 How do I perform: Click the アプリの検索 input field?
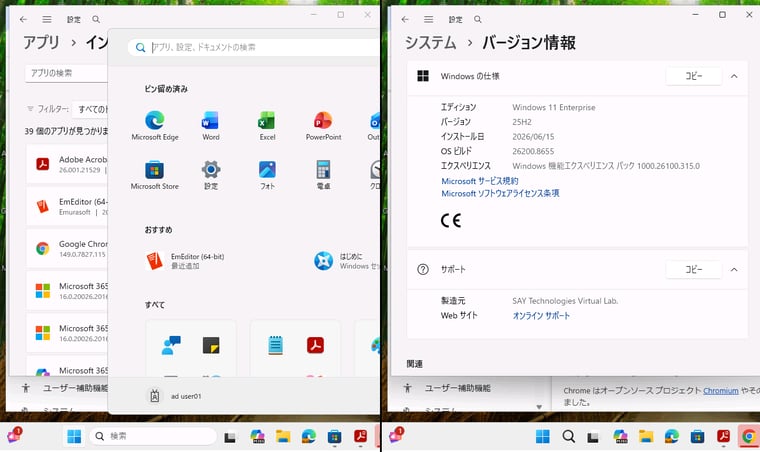tap(66, 73)
